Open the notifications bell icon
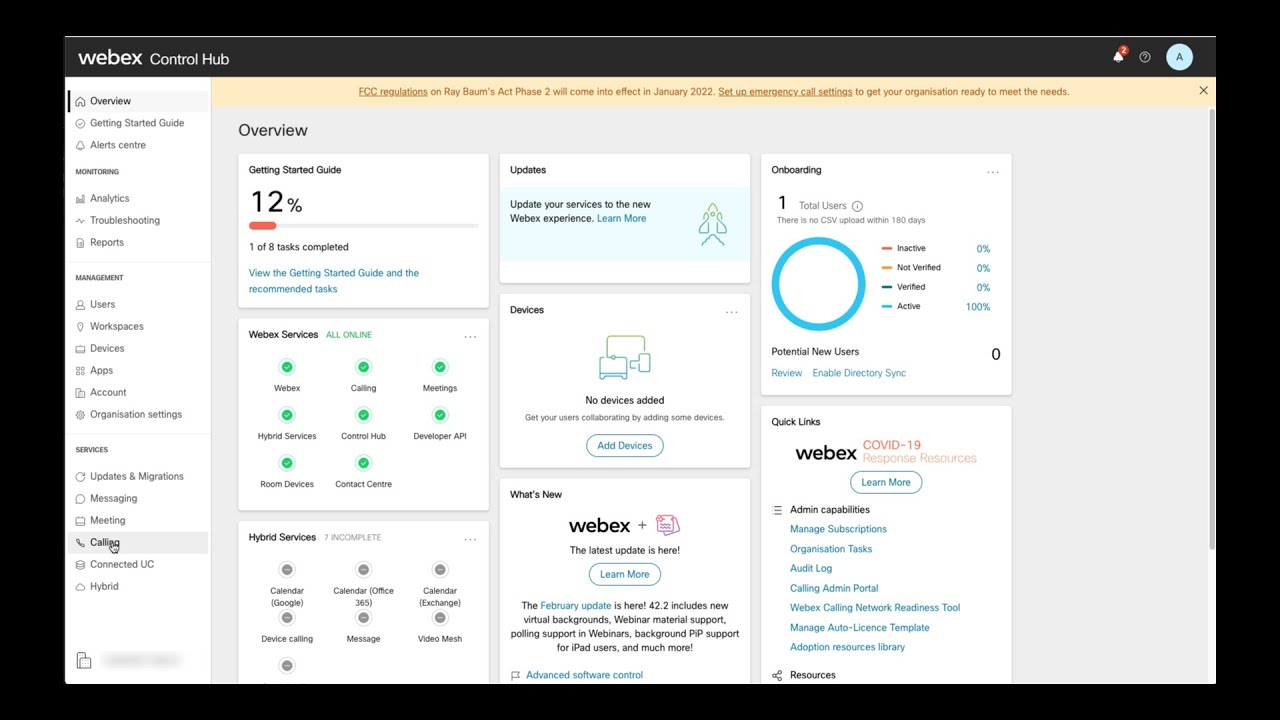The image size is (1280, 720). (1118, 57)
